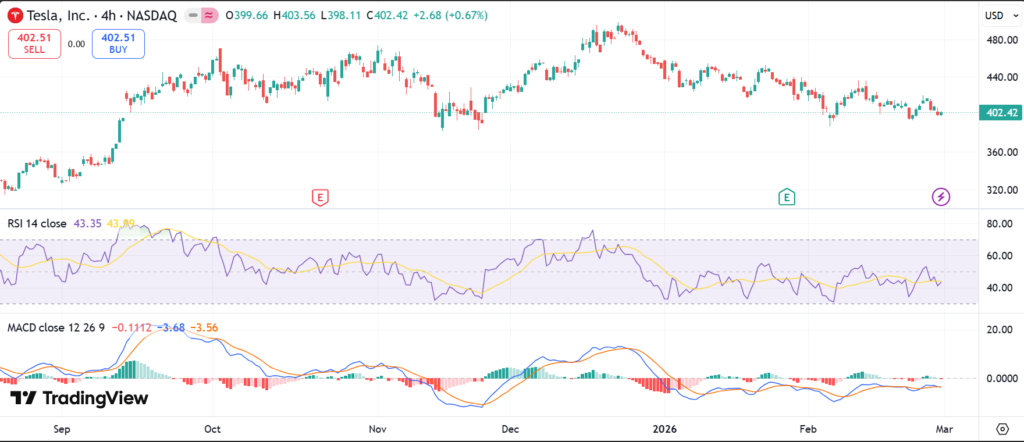Open chart settings gear icon
Image resolution: width=1024 pixels, height=442 pixels.
click(1002, 429)
